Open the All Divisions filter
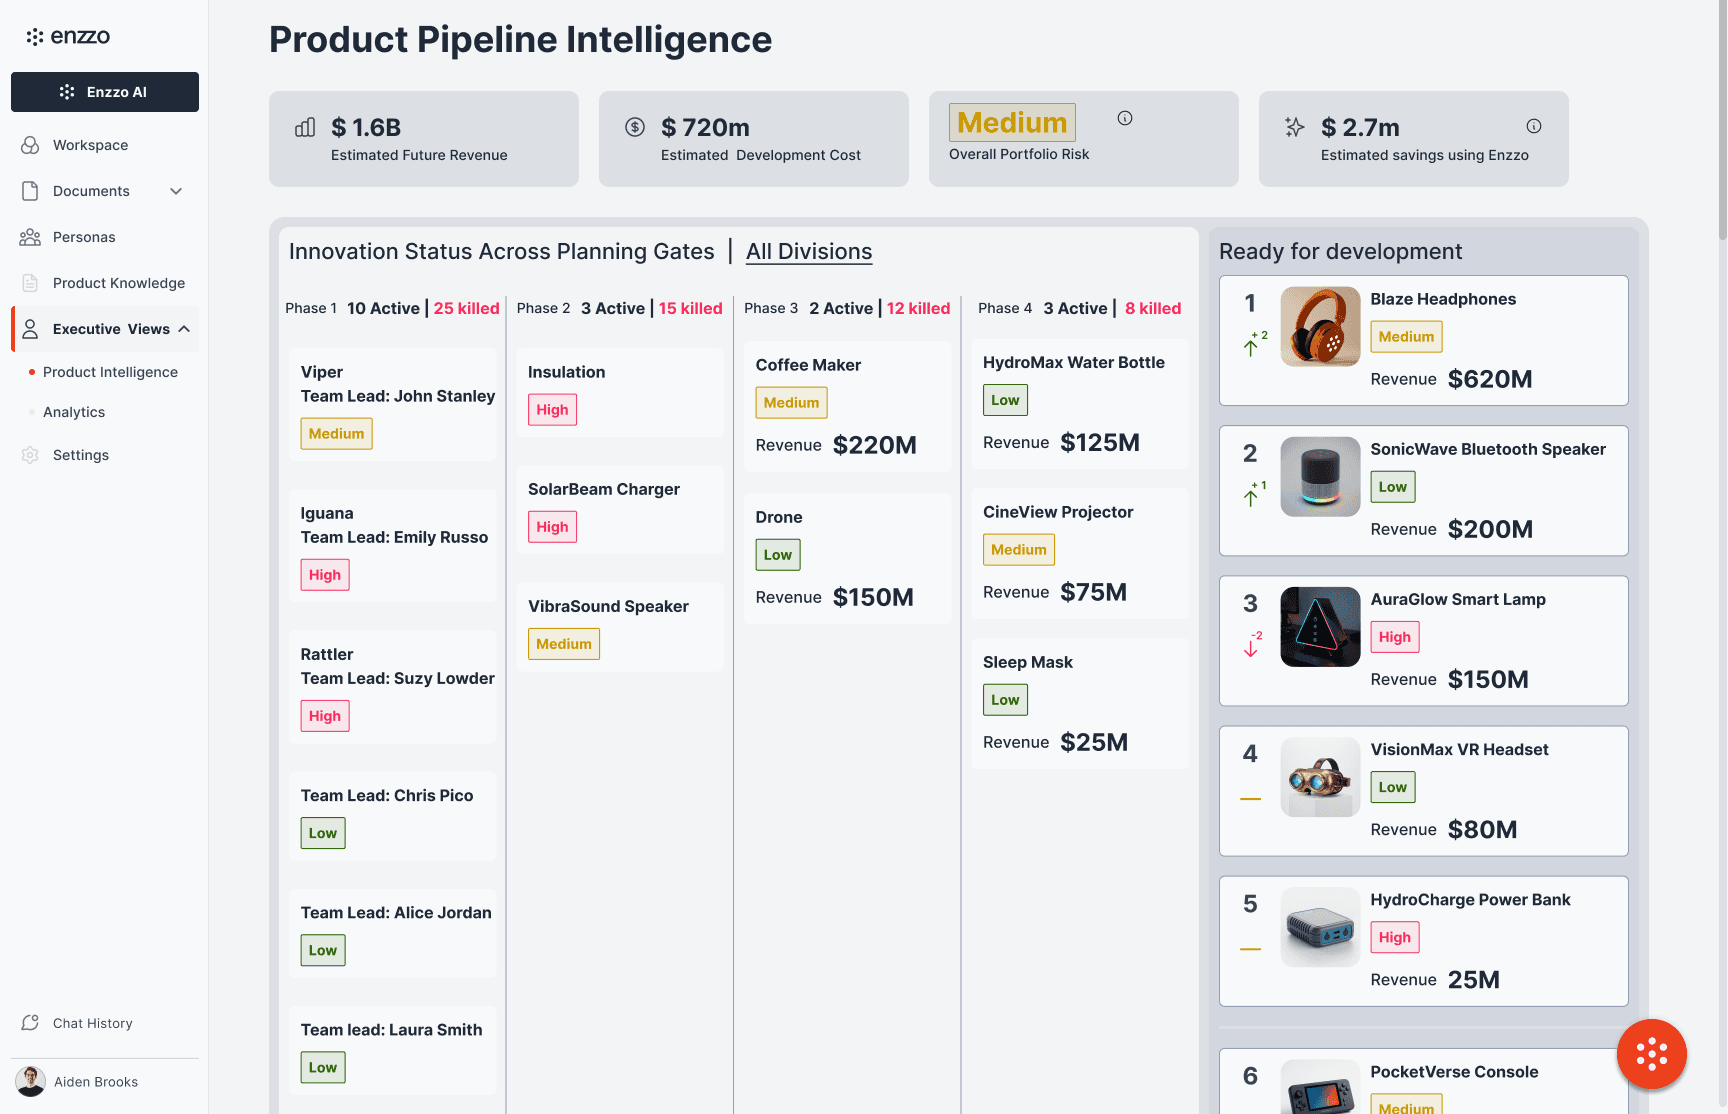The image size is (1728, 1114). [x=809, y=252]
